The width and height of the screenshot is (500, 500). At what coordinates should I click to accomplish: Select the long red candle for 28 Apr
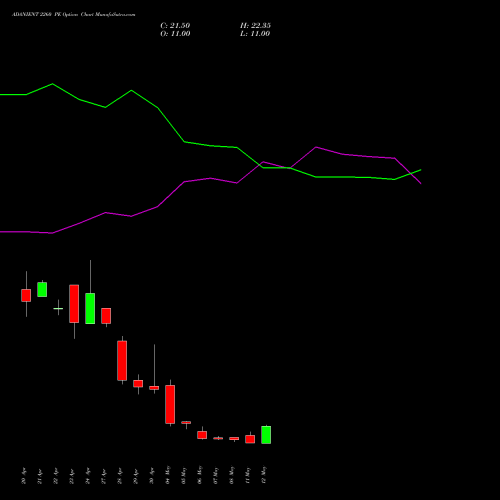pyautogui.click(x=122, y=360)
